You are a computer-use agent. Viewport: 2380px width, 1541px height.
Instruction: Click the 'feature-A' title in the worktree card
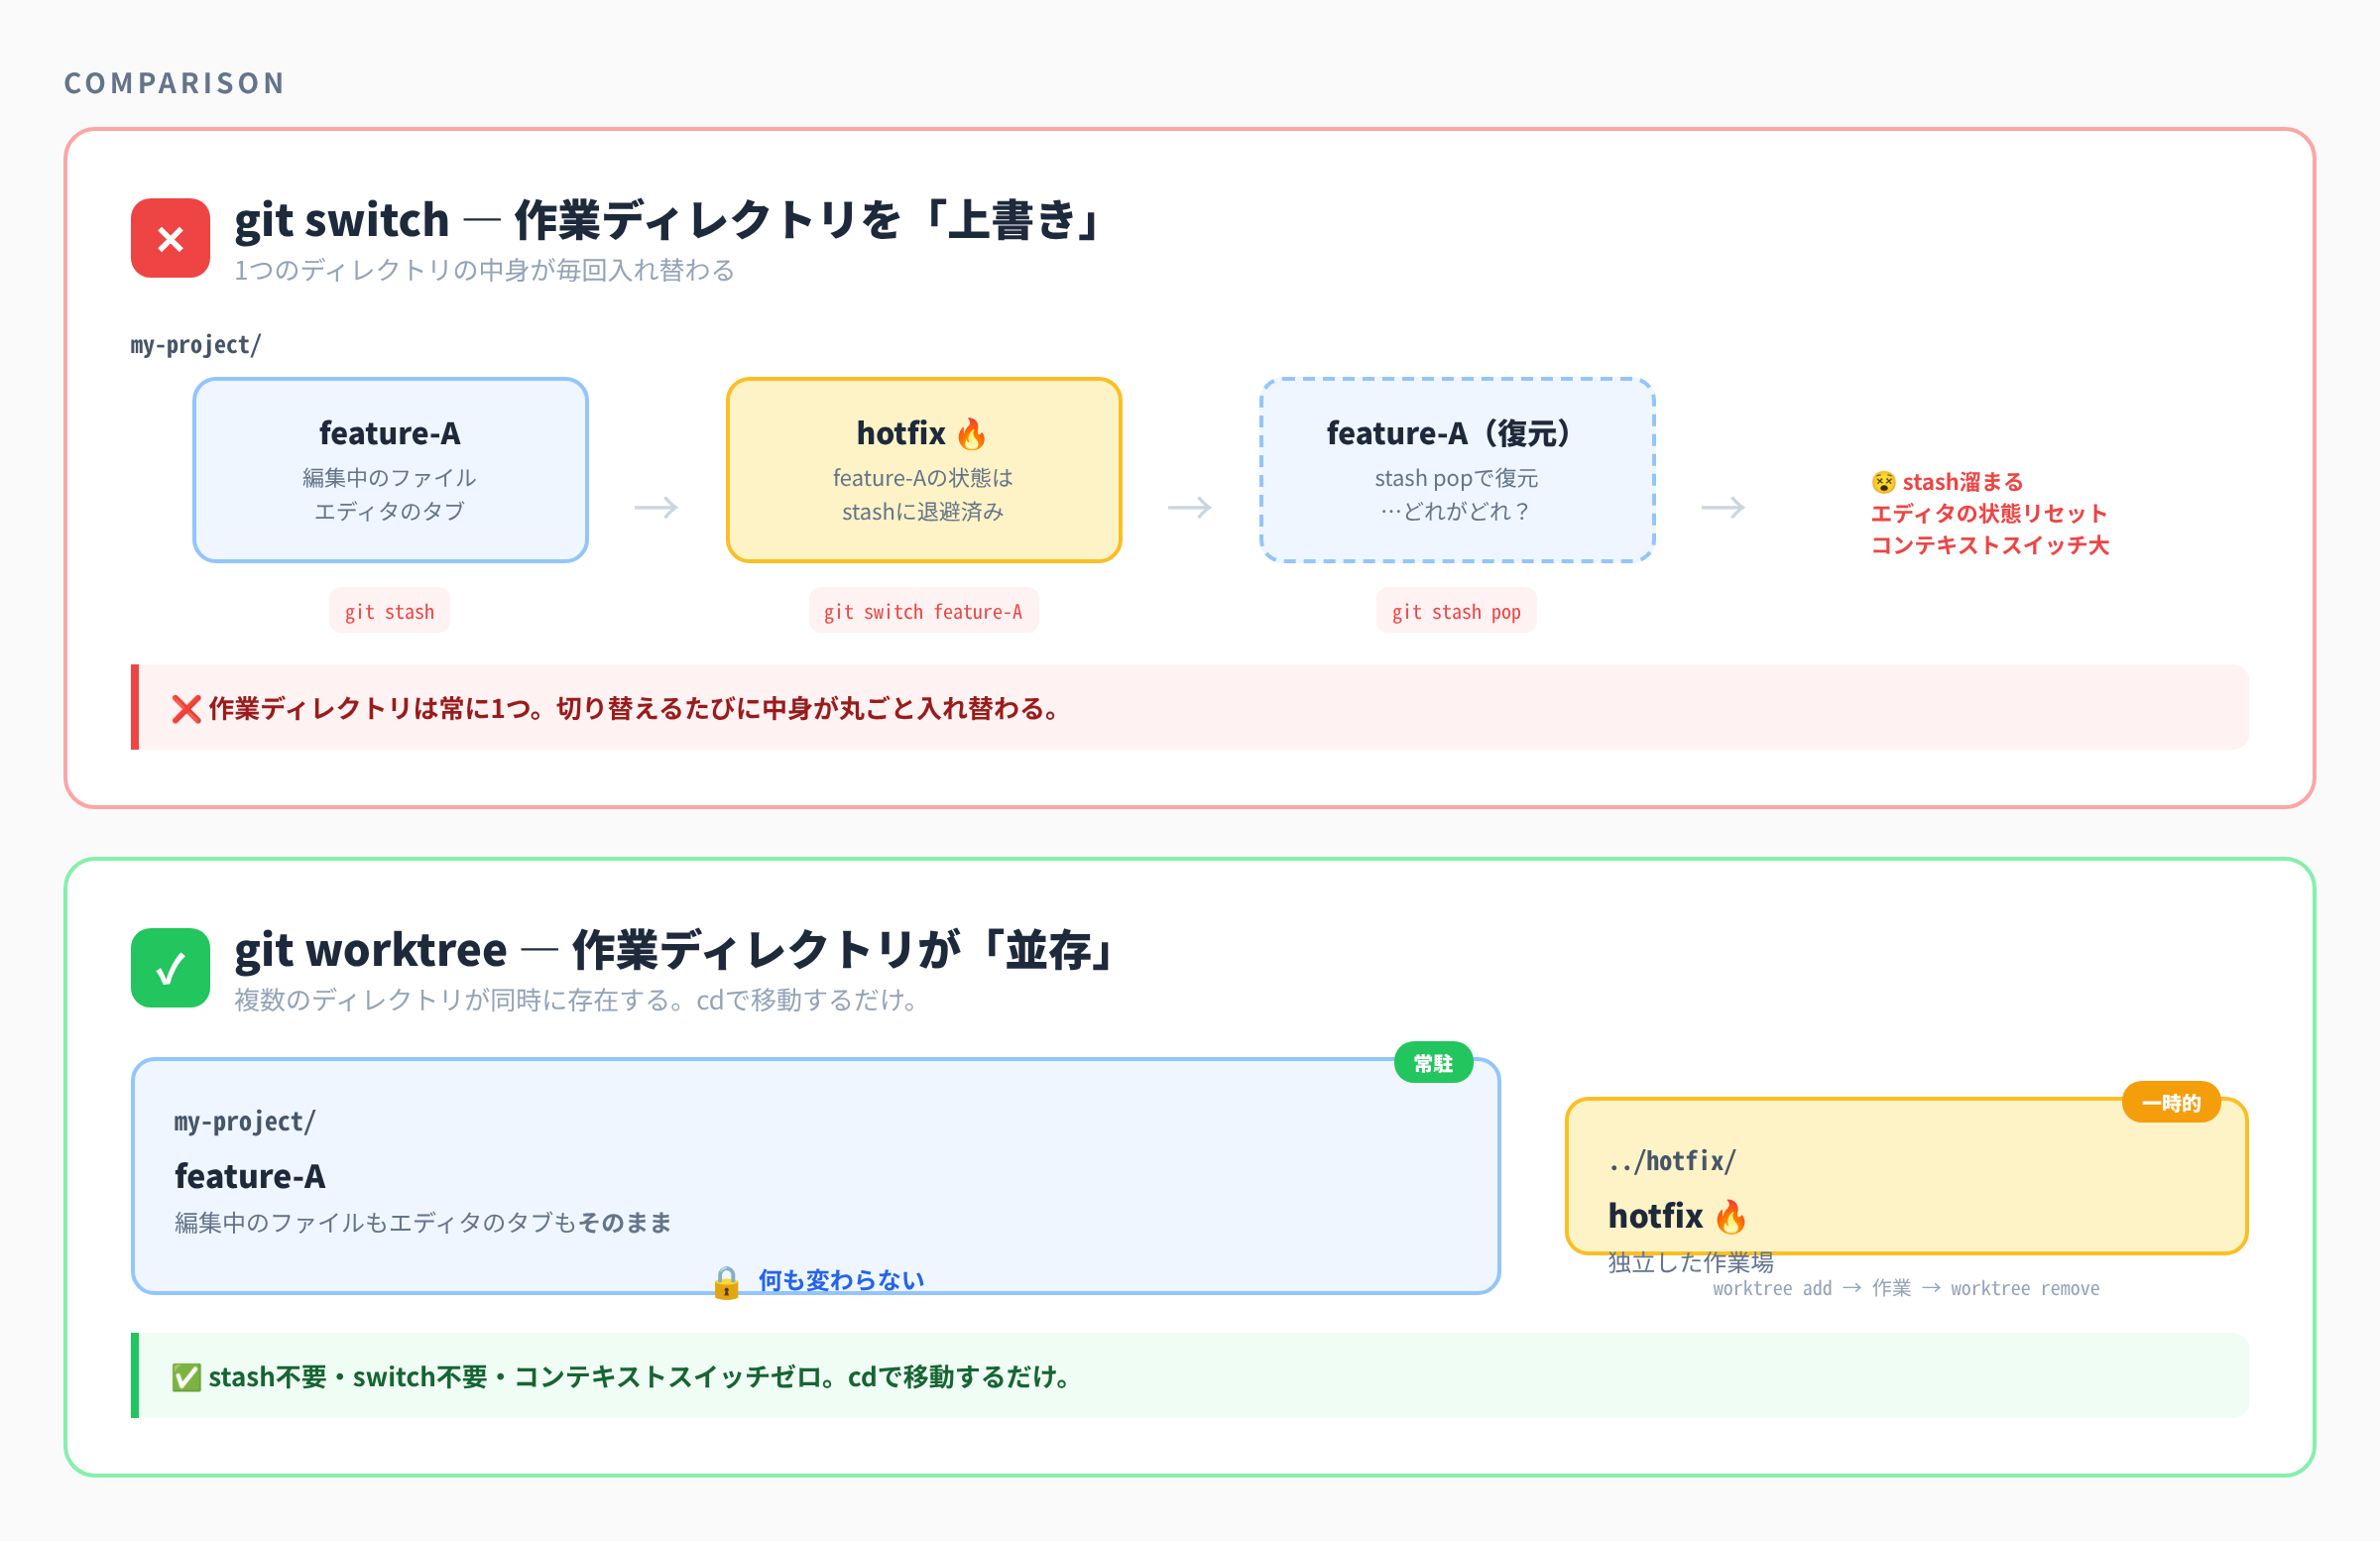[x=250, y=1176]
